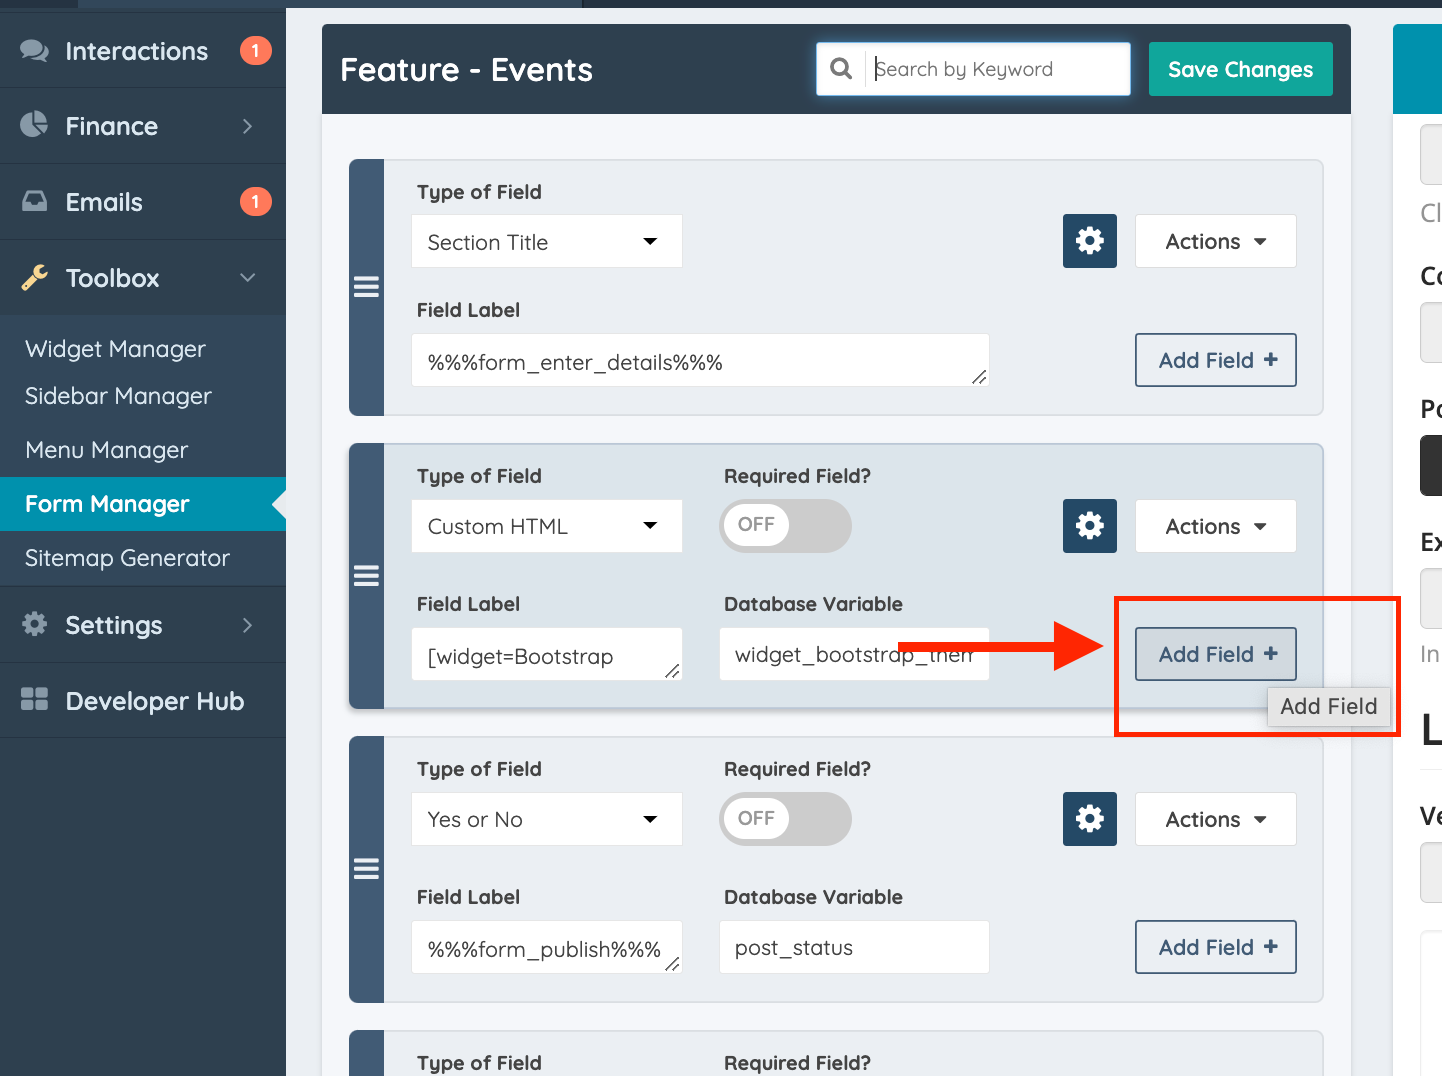Screen dimensions: 1442x1076
Task: Grab drag handle of Section Title block
Action: click(366, 287)
